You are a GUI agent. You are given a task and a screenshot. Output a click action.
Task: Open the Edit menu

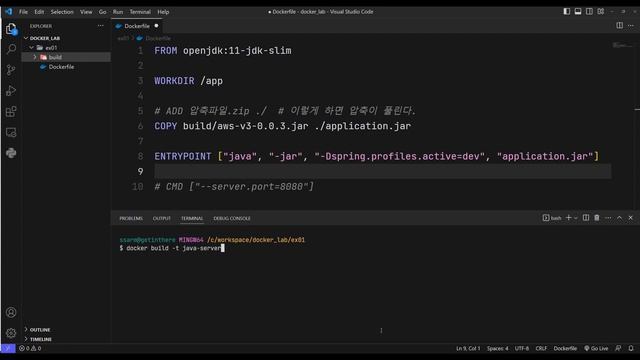coord(39,12)
